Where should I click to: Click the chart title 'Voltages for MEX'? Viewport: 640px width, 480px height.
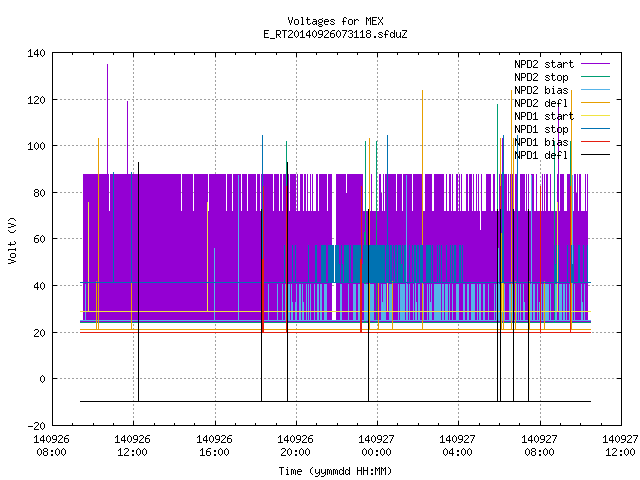click(x=335, y=21)
